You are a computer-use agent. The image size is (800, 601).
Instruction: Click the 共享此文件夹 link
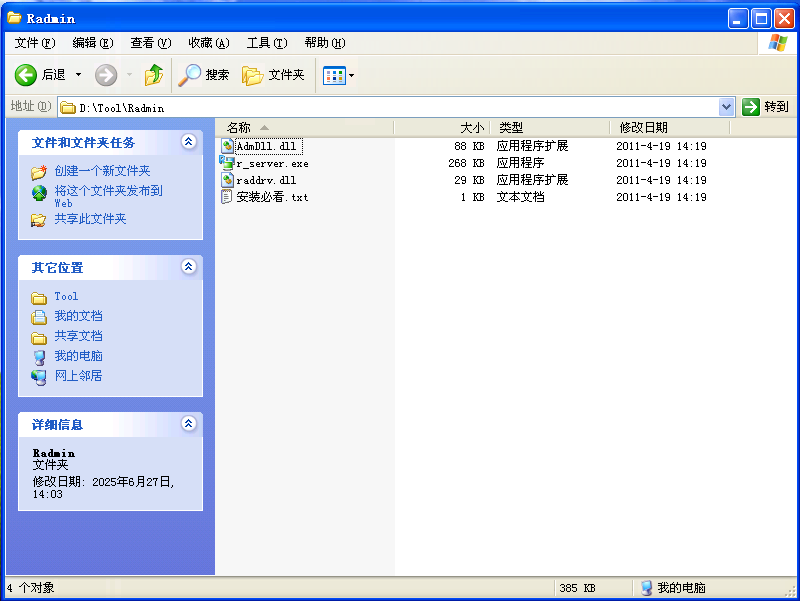(x=90, y=219)
